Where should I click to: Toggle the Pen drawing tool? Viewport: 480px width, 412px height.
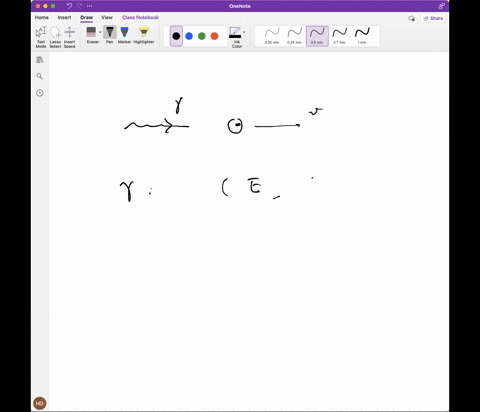point(110,35)
